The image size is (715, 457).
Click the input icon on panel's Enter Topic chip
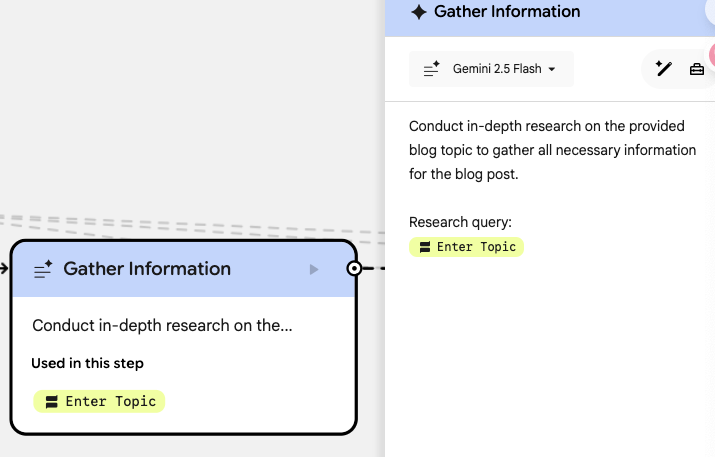tap(425, 247)
